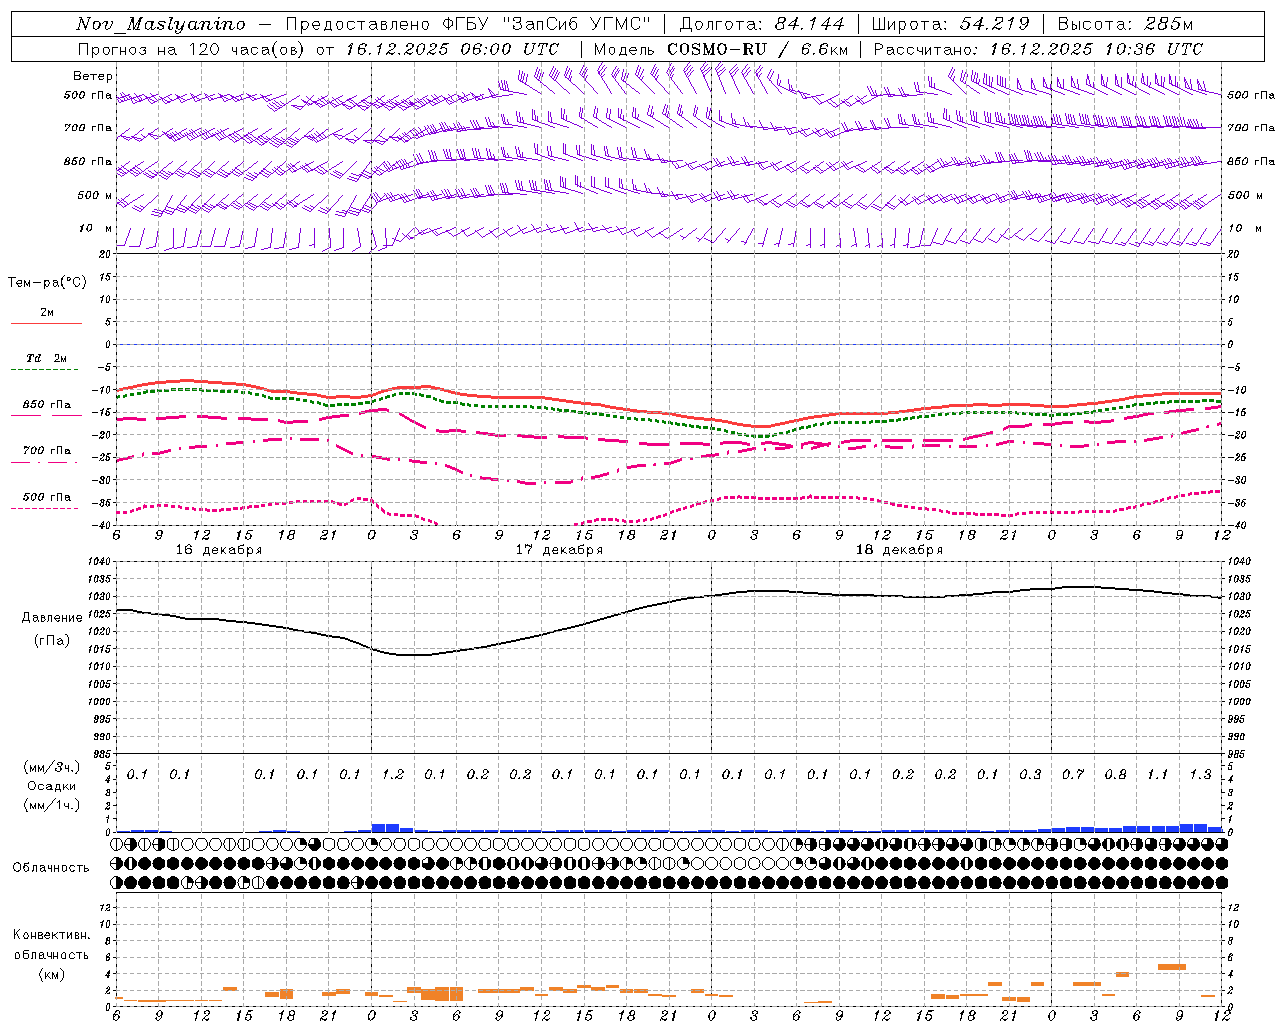Select the "Тем-ра(°C)" temperature axis title
This screenshot has height=1024, width=1280.
[47, 283]
